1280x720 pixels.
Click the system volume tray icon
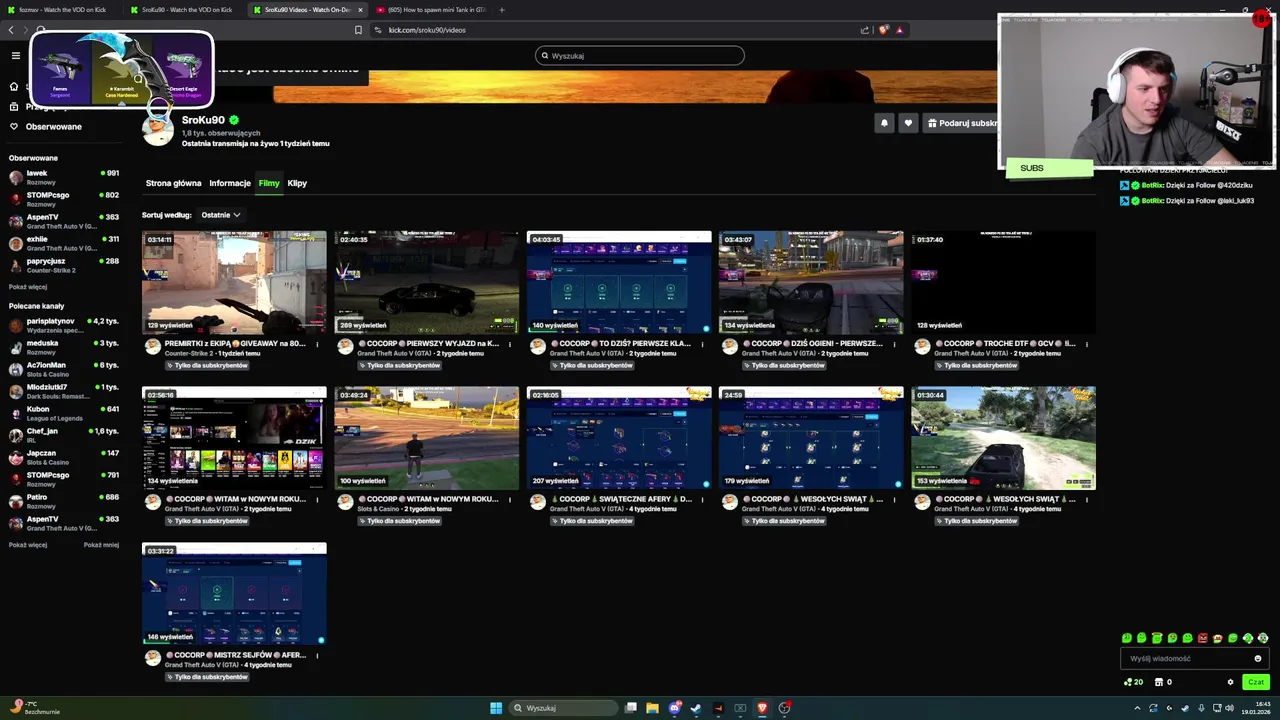point(1230,708)
